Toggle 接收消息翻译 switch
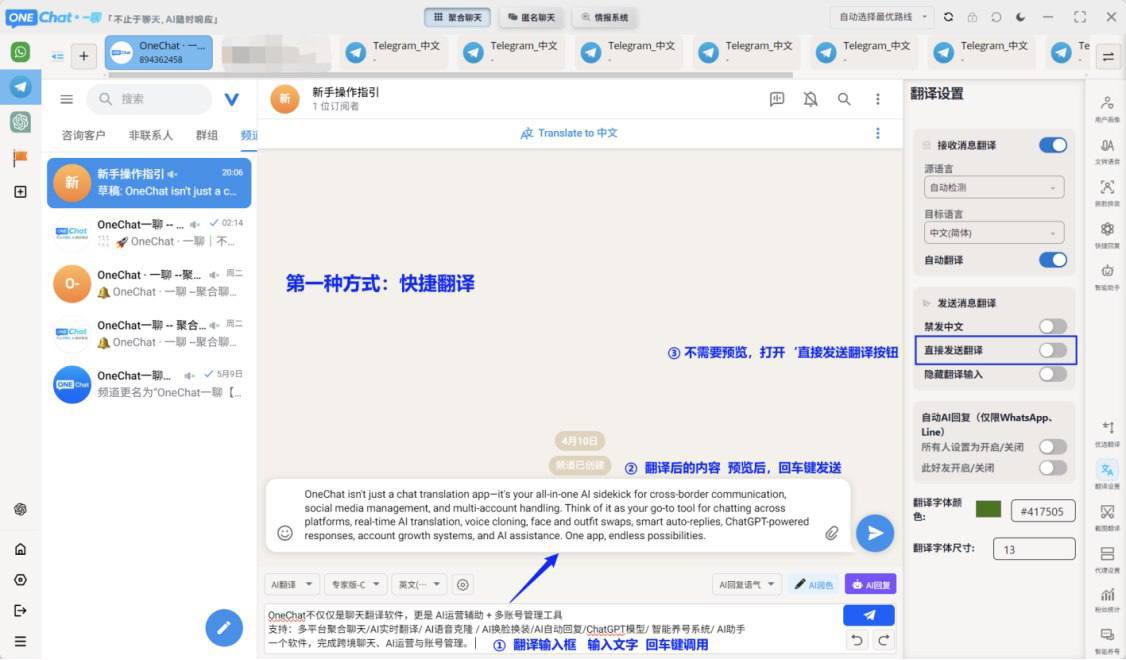This screenshot has height=660, width=1126. pyautogui.click(x=1053, y=145)
